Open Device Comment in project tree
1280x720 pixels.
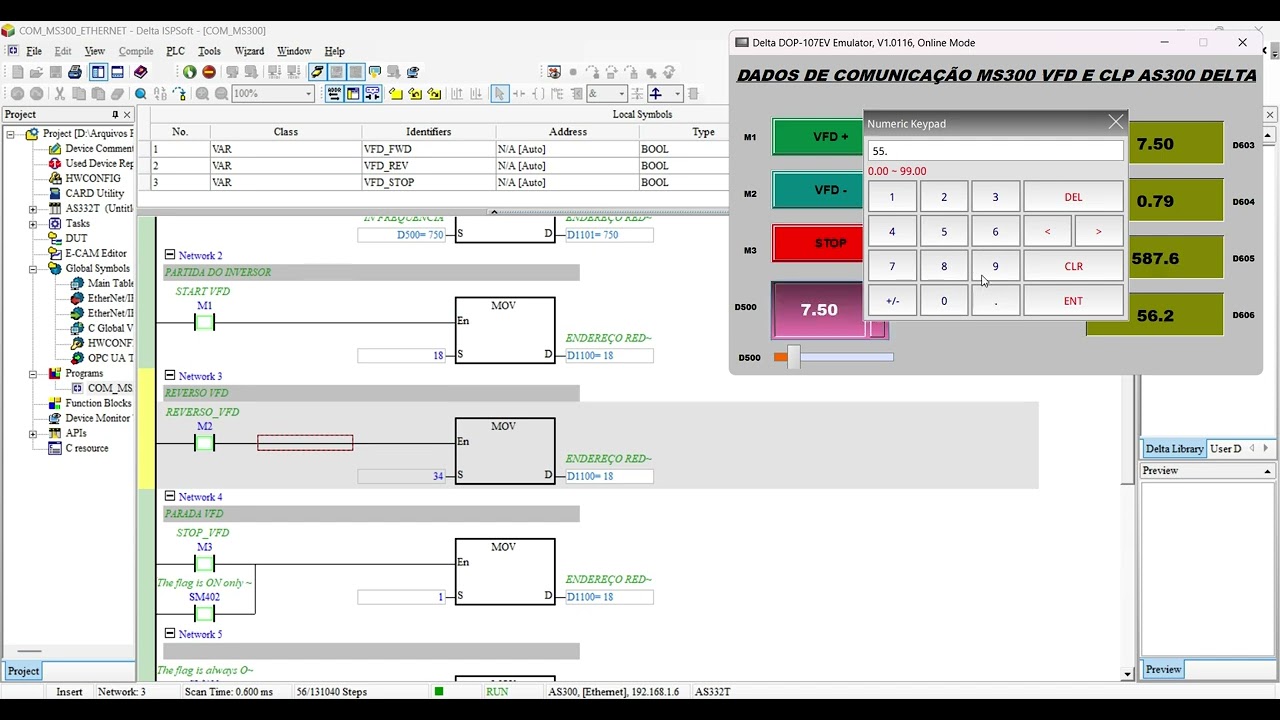[99, 148]
